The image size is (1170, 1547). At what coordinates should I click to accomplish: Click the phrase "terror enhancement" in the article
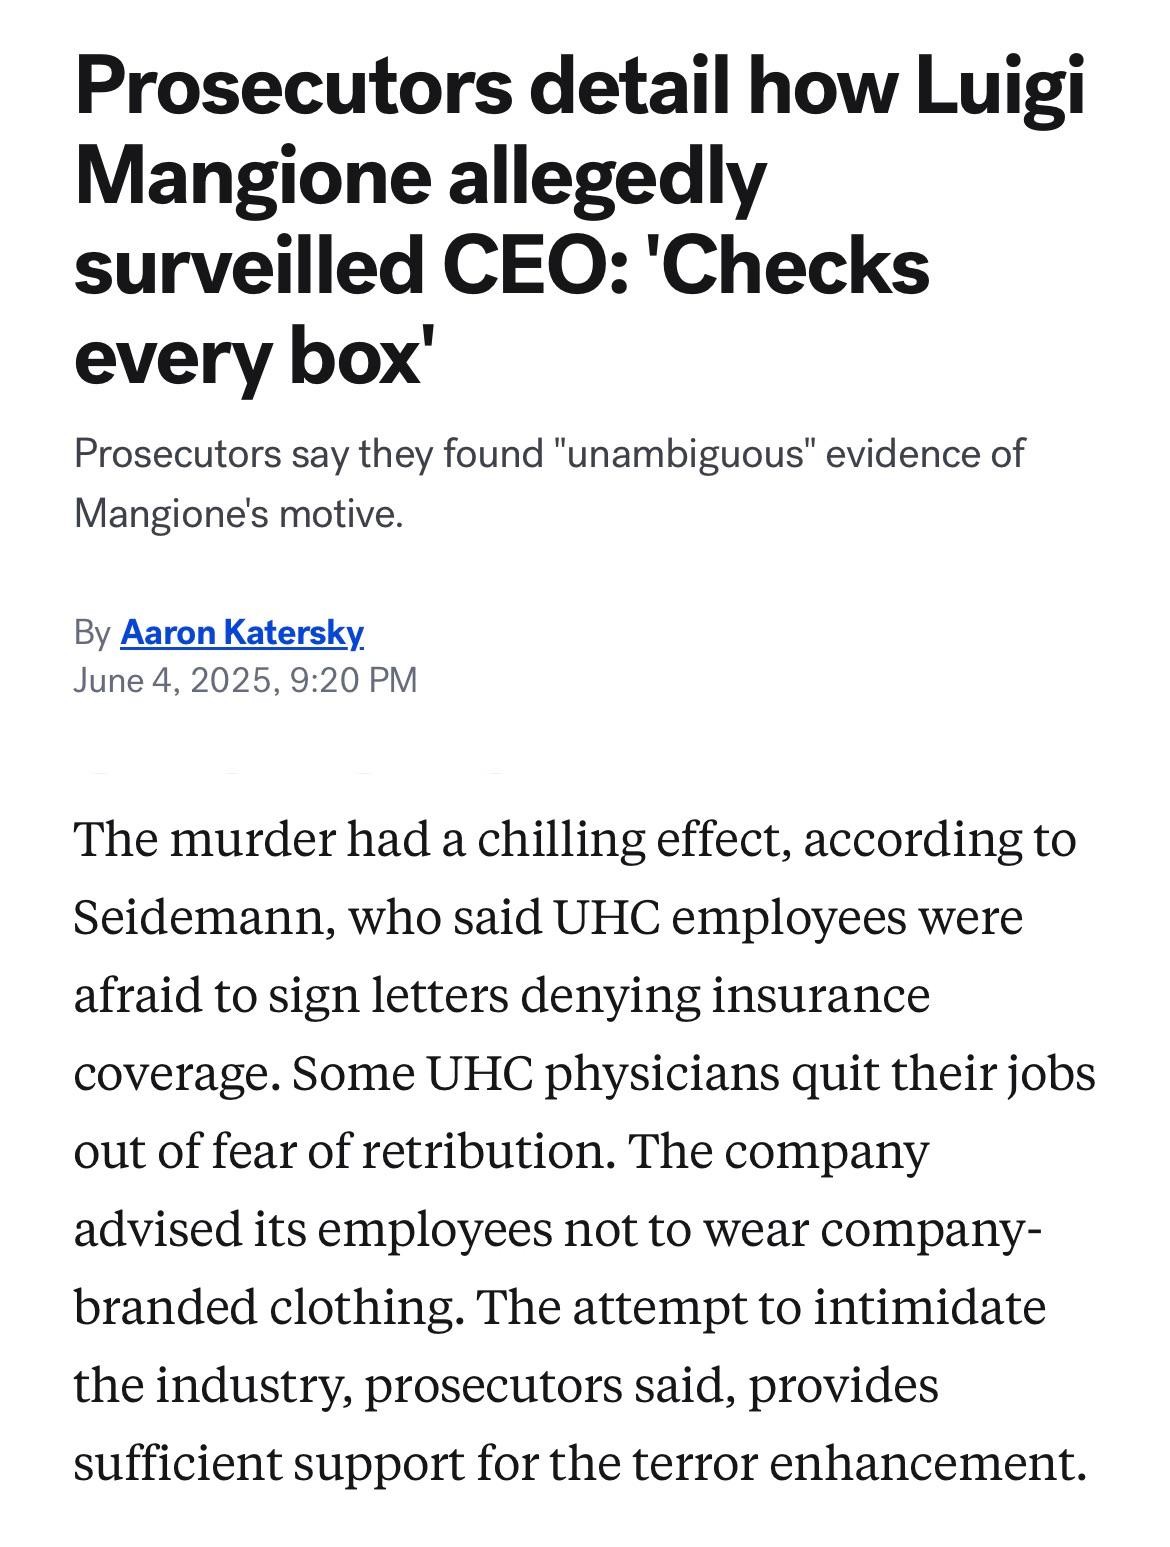point(856,1463)
